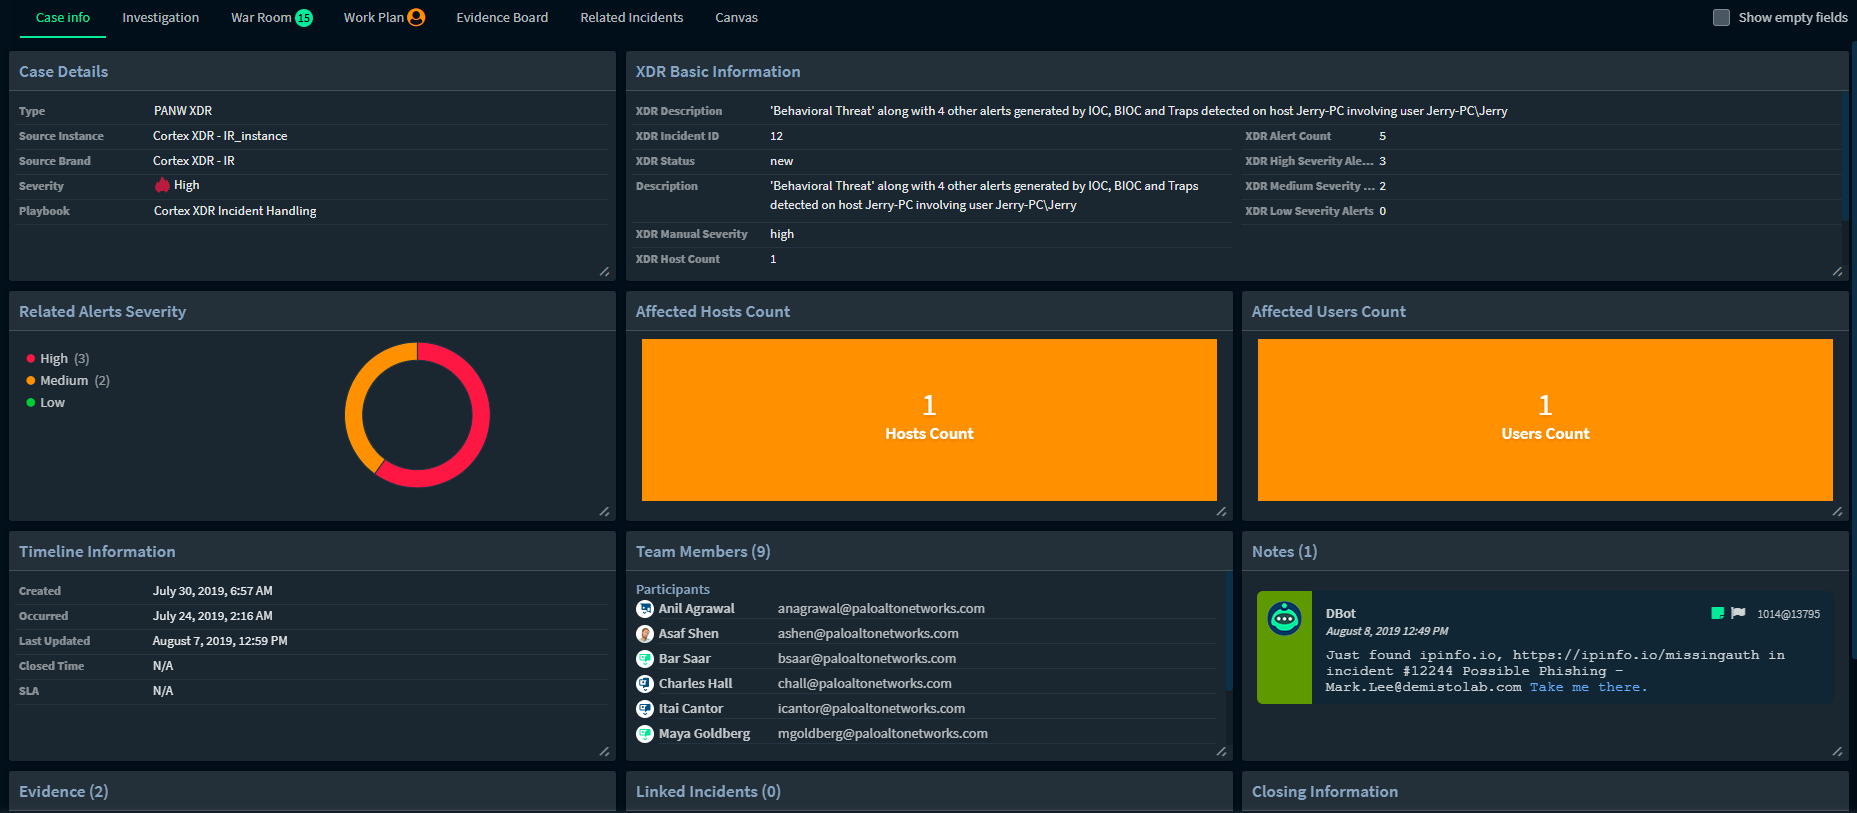The width and height of the screenshot is (1857, 813).
Task: Click the Users Count orange tile
Action: pyautogui.click(x=1545, y=420)
